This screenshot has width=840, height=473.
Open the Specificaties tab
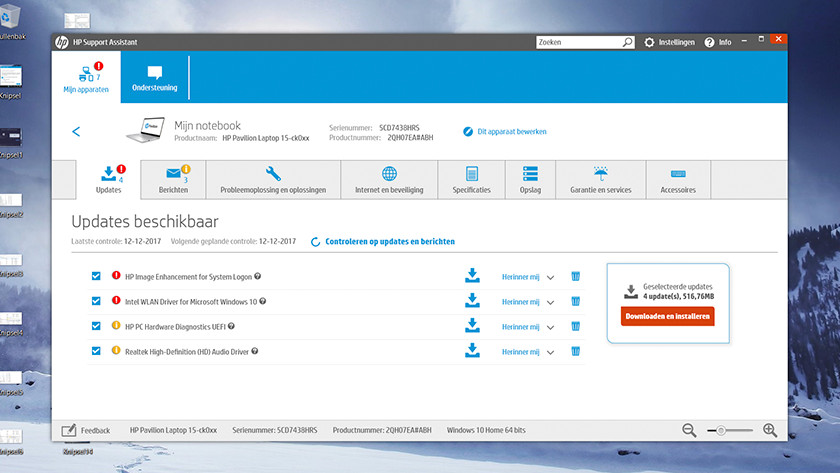(471, 179)
